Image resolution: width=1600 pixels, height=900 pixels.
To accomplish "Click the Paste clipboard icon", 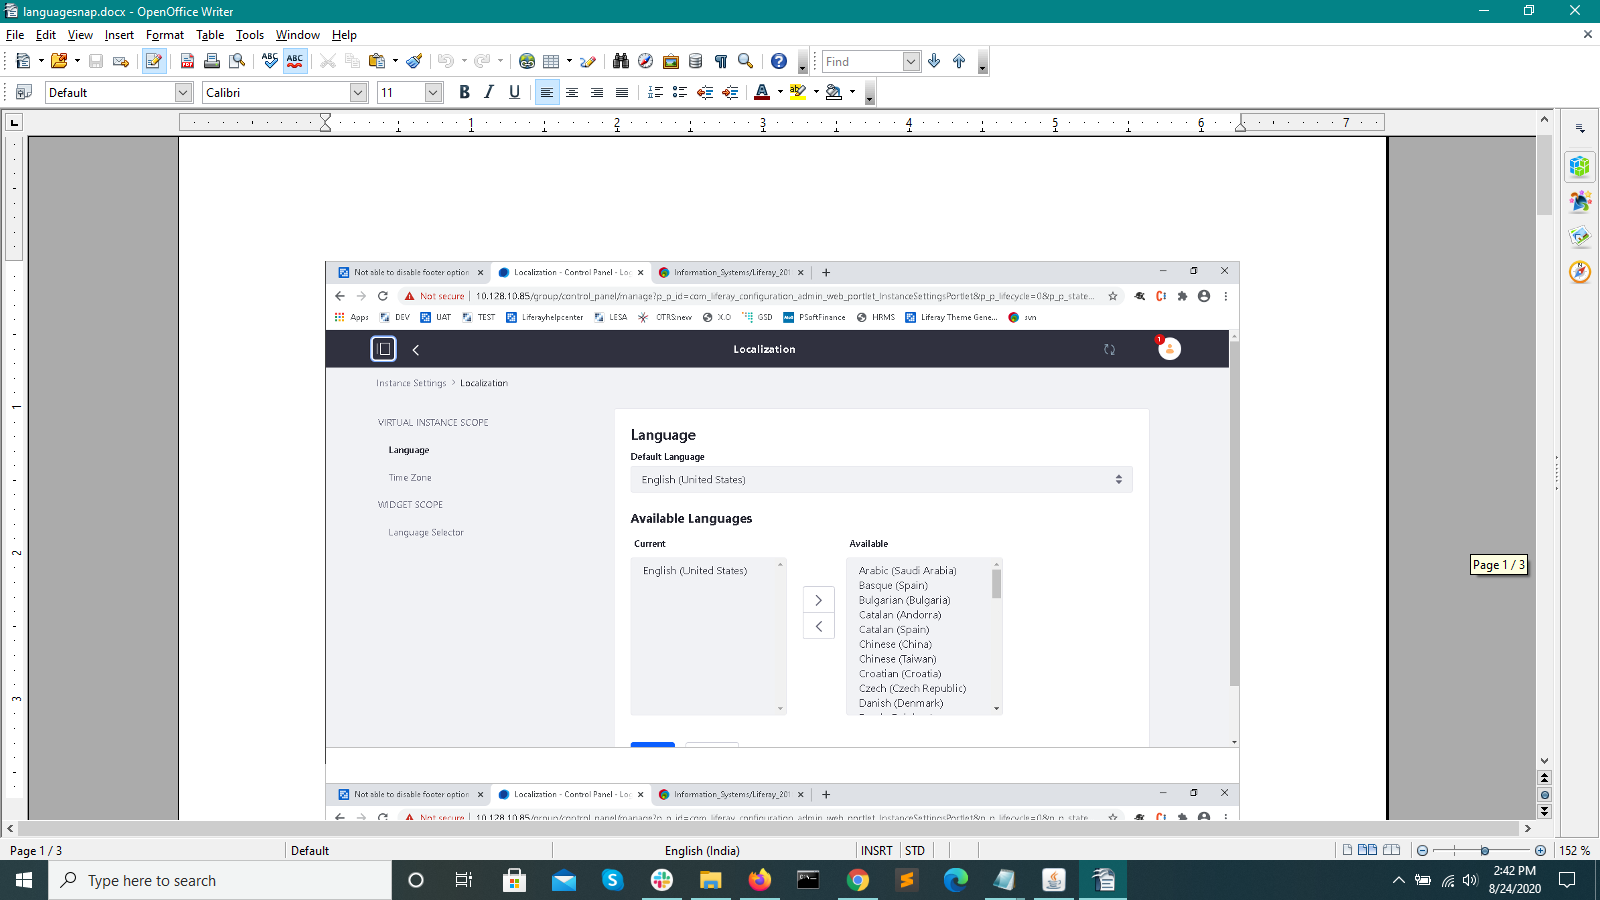I will (377, 61).
